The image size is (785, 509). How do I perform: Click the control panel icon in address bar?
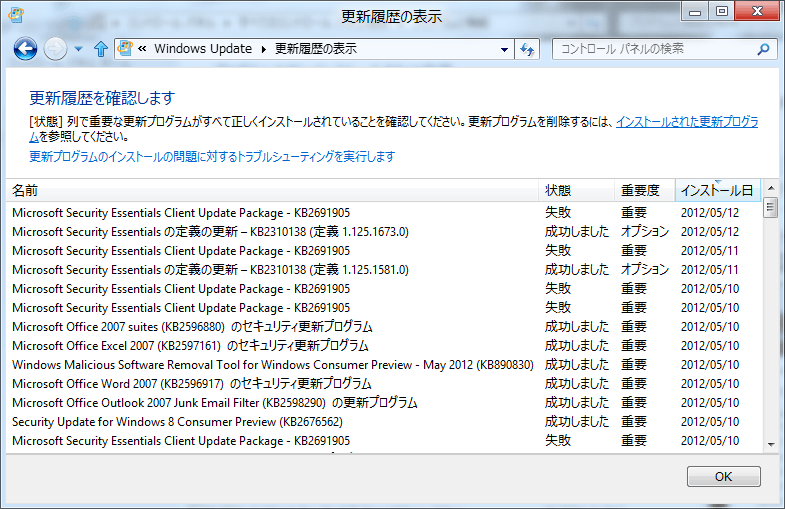(126, 49)
